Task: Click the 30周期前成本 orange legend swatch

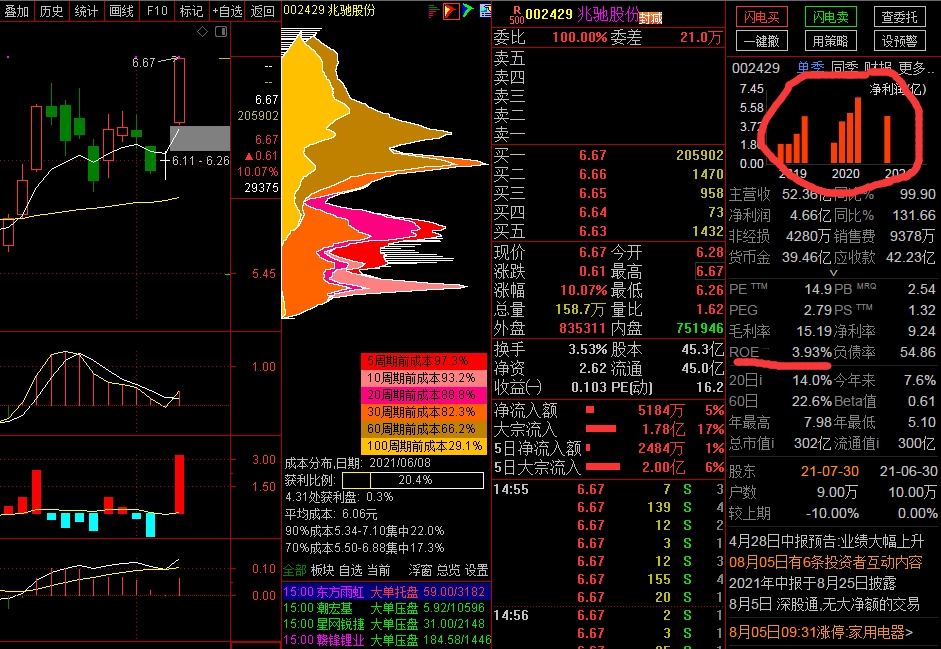Action: coord(424,412)
